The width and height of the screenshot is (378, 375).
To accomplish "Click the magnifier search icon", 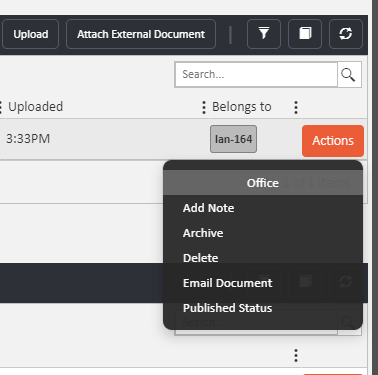I will 349,75.
